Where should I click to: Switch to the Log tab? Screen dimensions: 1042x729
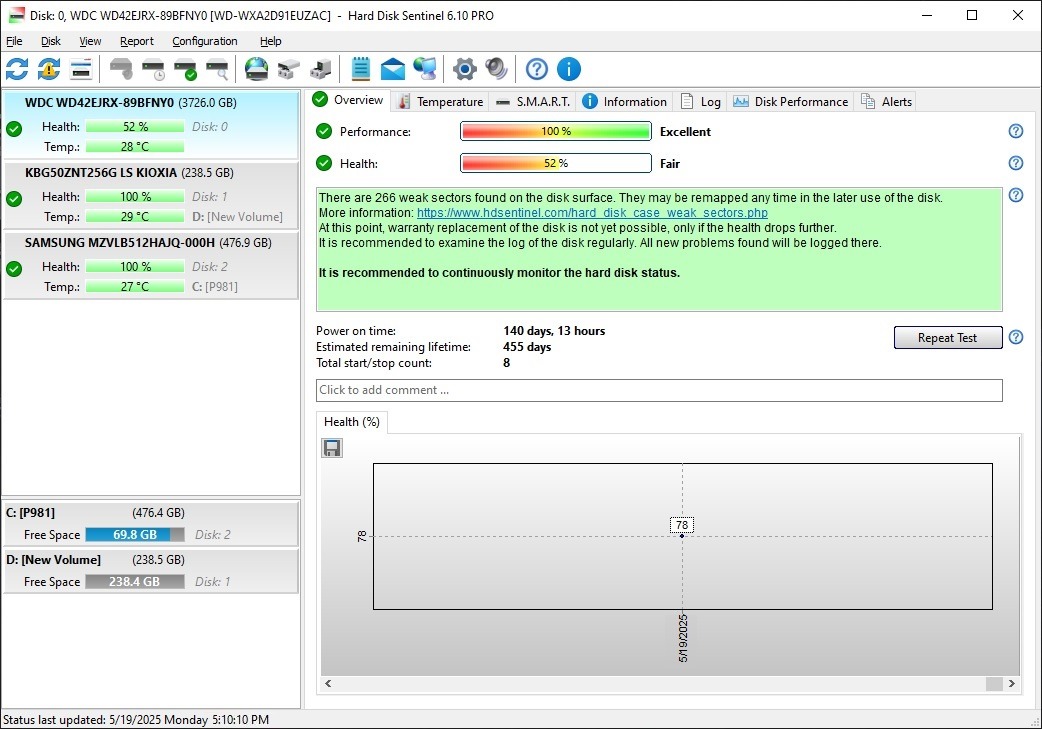pyautogui.click(x=701, y=102)
